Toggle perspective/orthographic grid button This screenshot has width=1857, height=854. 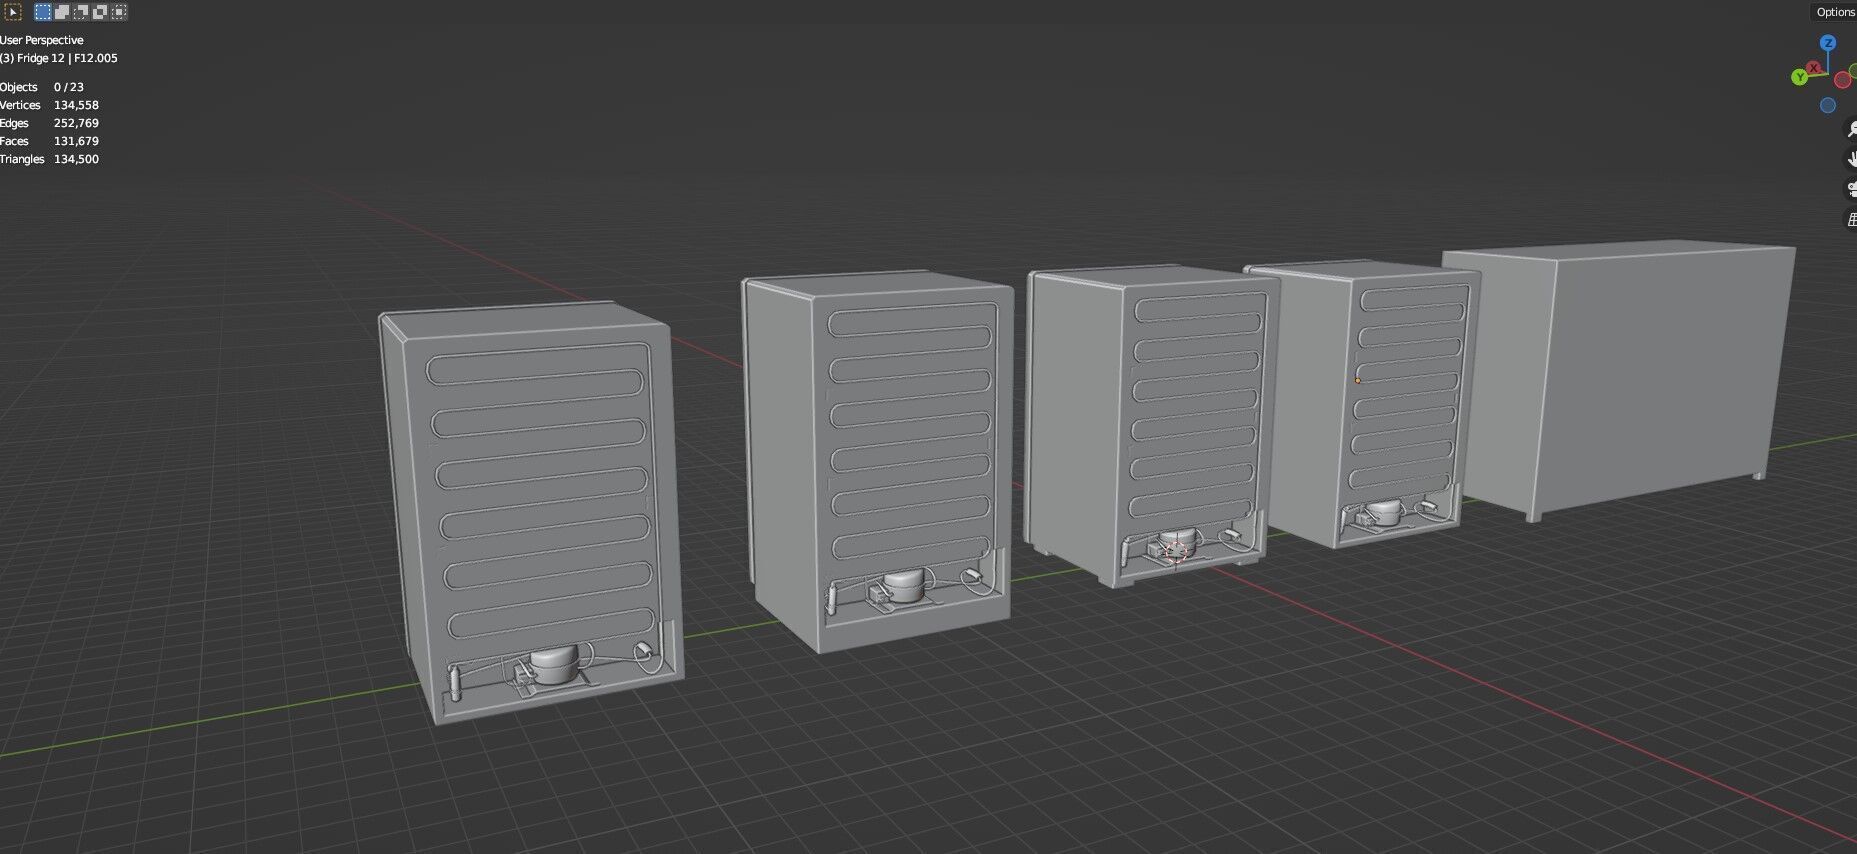(1851, 219)
